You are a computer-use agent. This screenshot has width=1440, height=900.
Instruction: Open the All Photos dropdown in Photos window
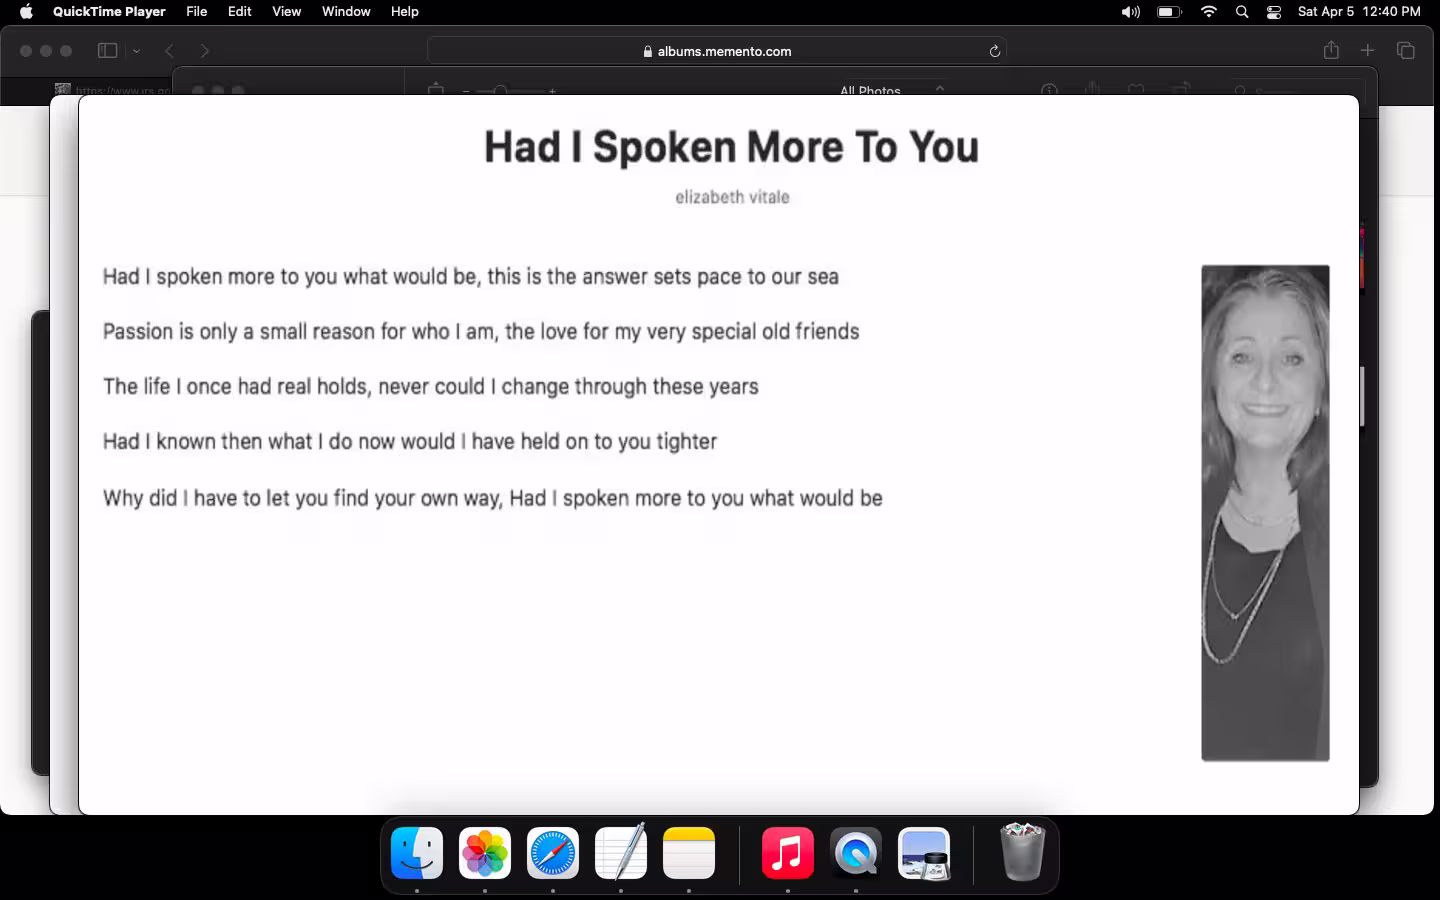891,90
